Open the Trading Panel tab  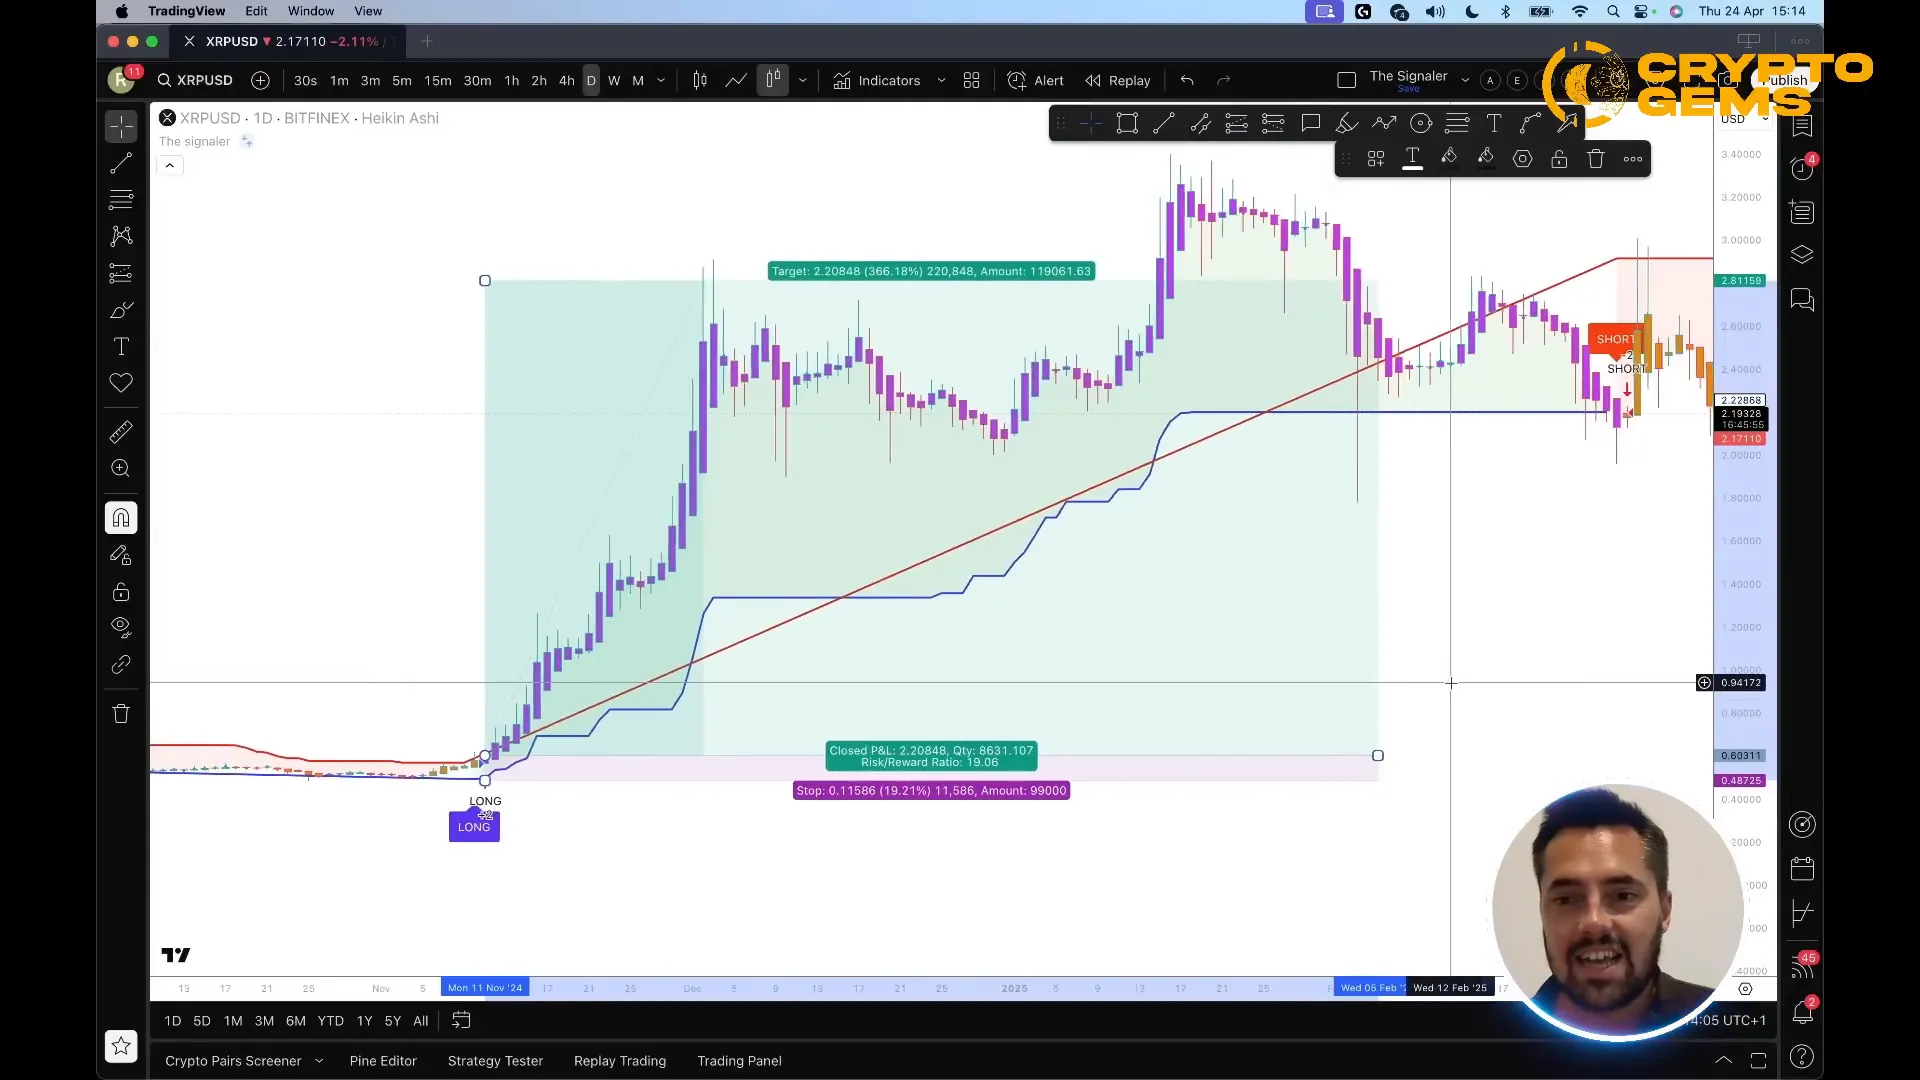(x=739, y=1061)
